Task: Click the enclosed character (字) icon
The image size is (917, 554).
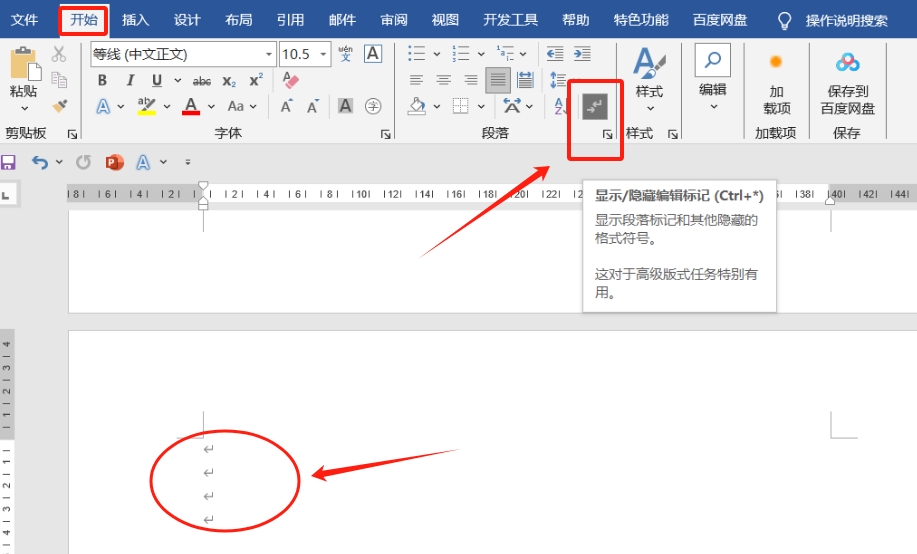Action: pyautogui.click(x=373, y=106)
